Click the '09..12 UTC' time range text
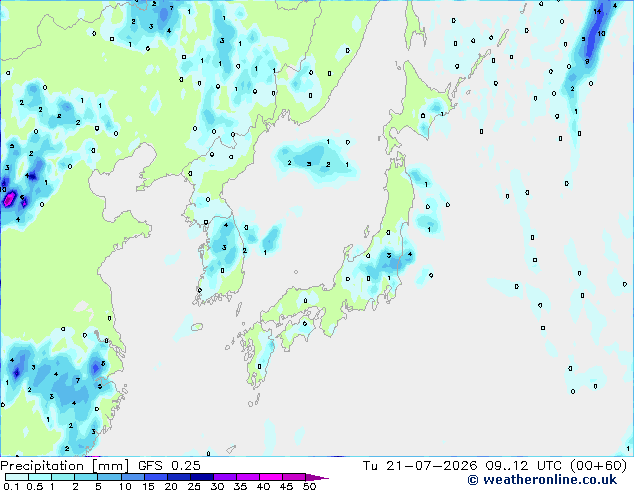This screenshot has width=634, height=490. point(523,466)
